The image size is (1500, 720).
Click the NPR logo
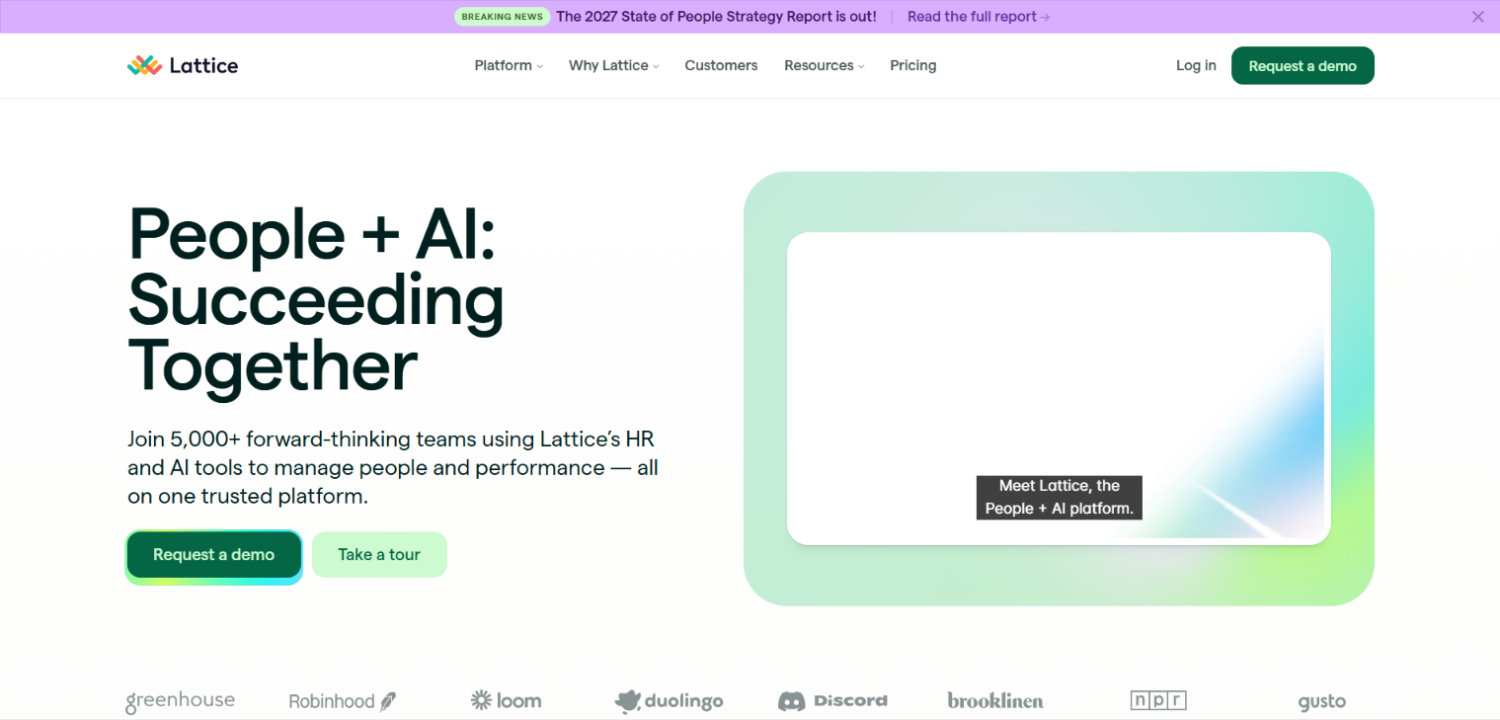1158,700
